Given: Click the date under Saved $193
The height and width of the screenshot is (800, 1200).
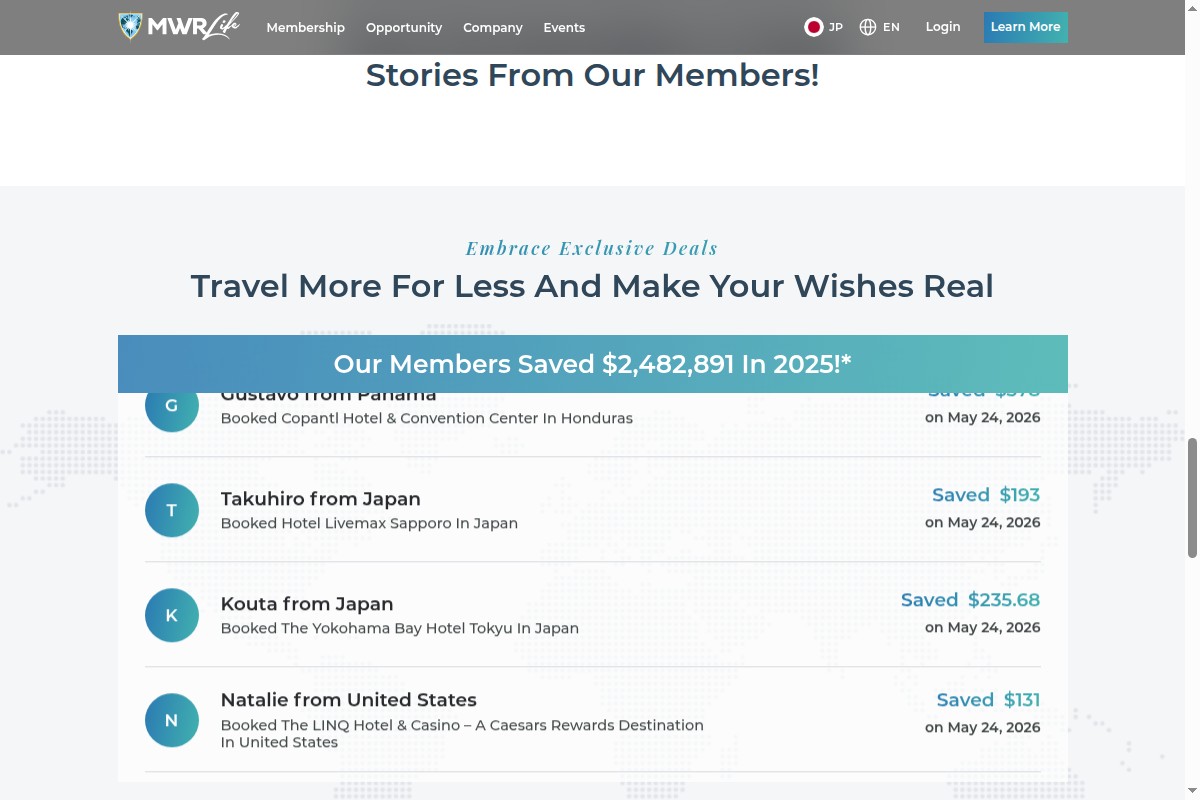Looking at the screenshot, I should tap(982, 522).
